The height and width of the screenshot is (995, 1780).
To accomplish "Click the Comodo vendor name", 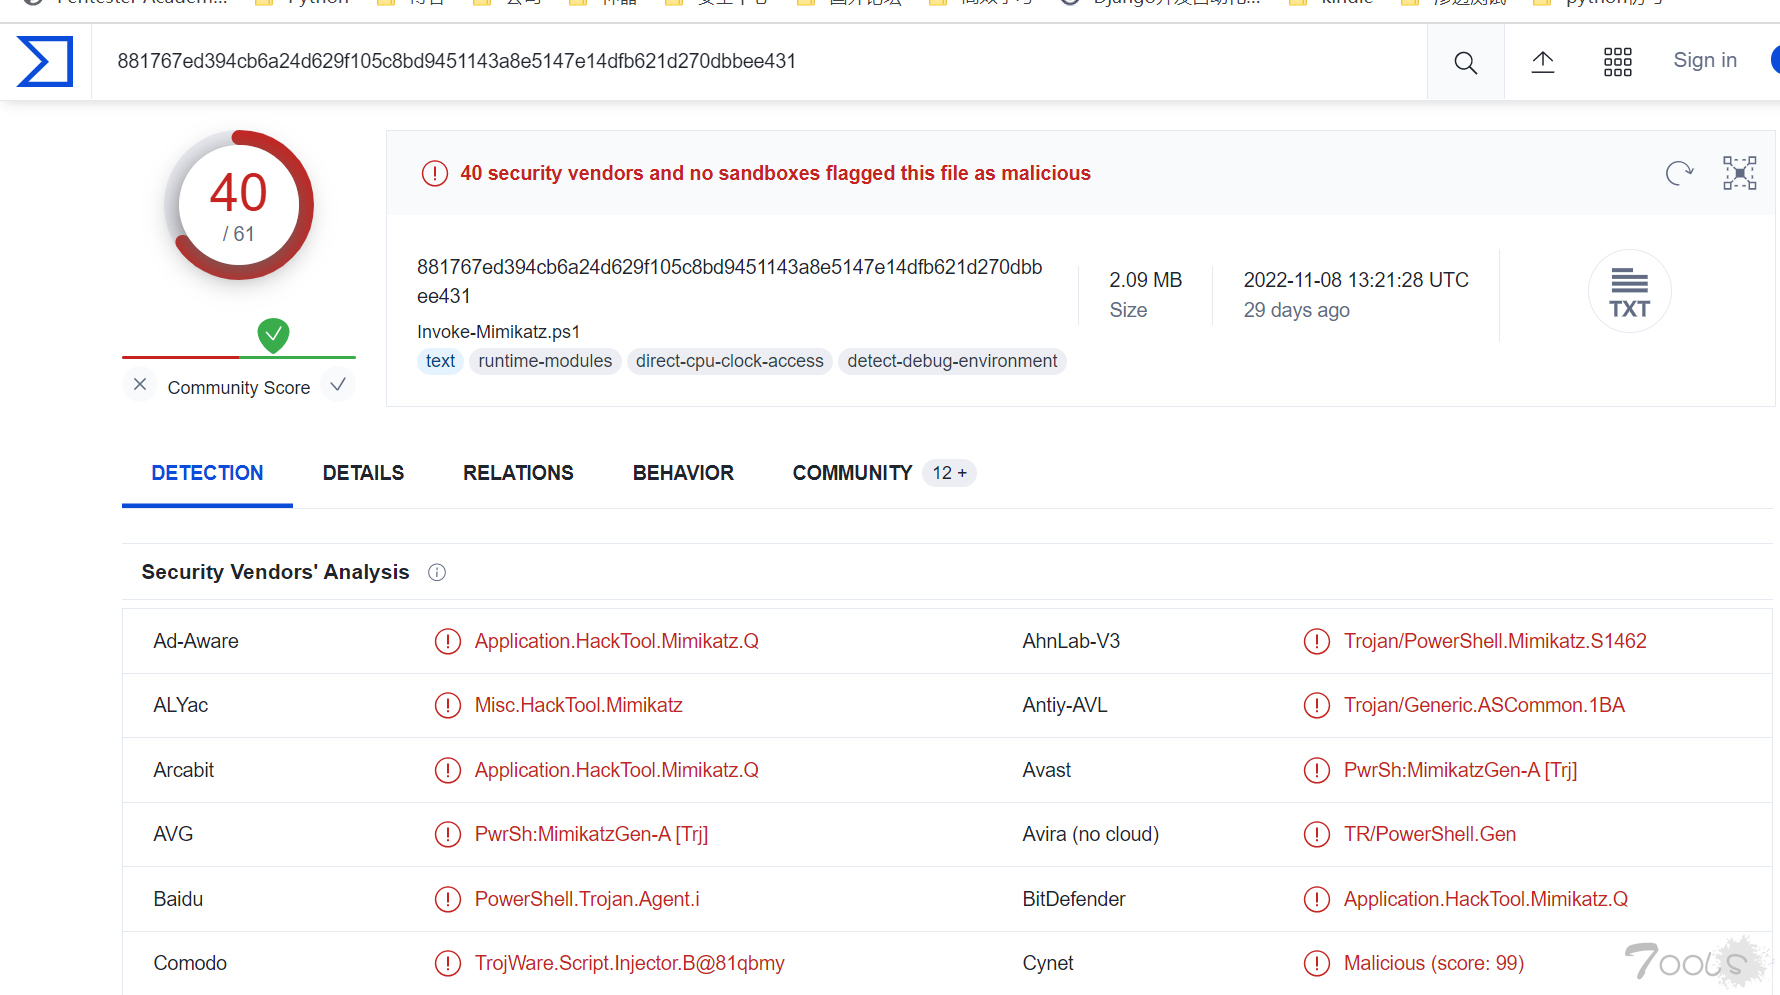I will tap(190, 963).
